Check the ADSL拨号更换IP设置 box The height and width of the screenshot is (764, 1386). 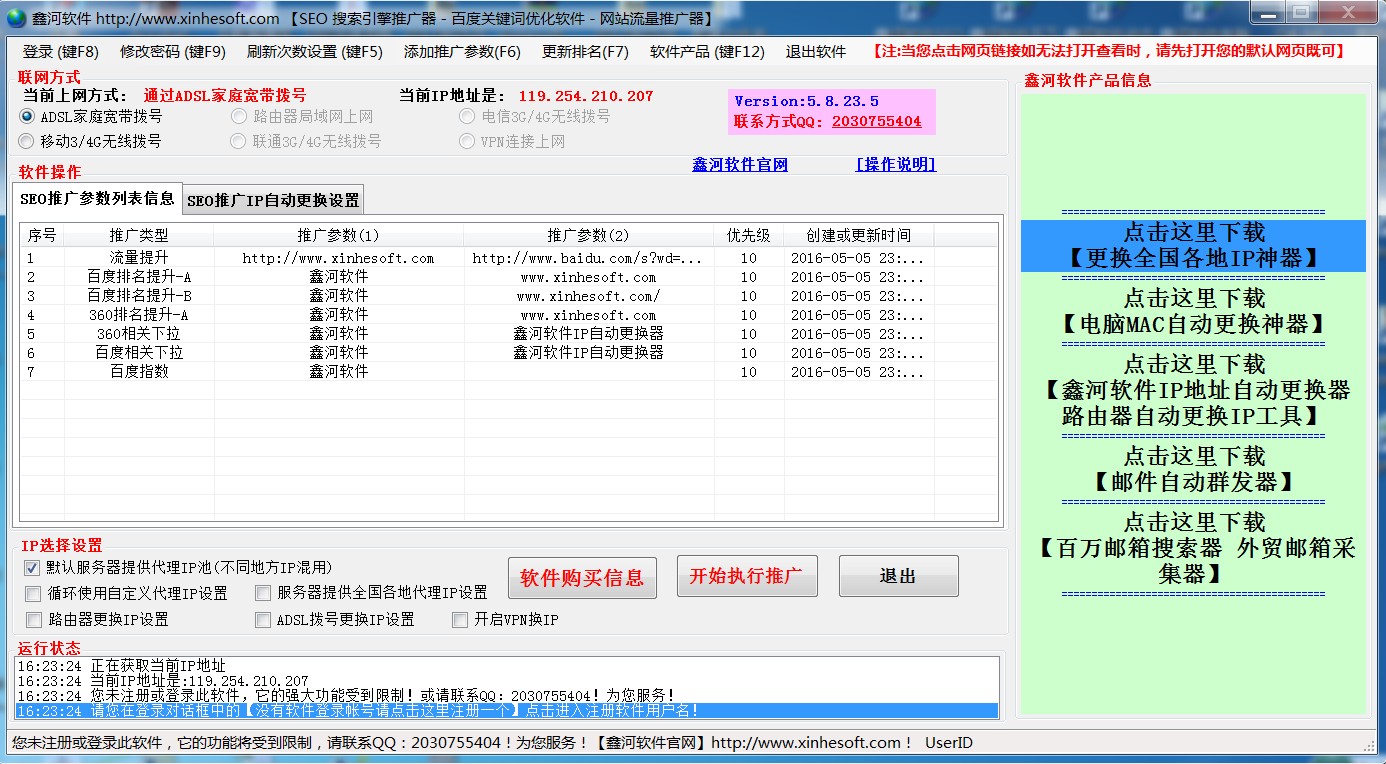click(262, 618)
